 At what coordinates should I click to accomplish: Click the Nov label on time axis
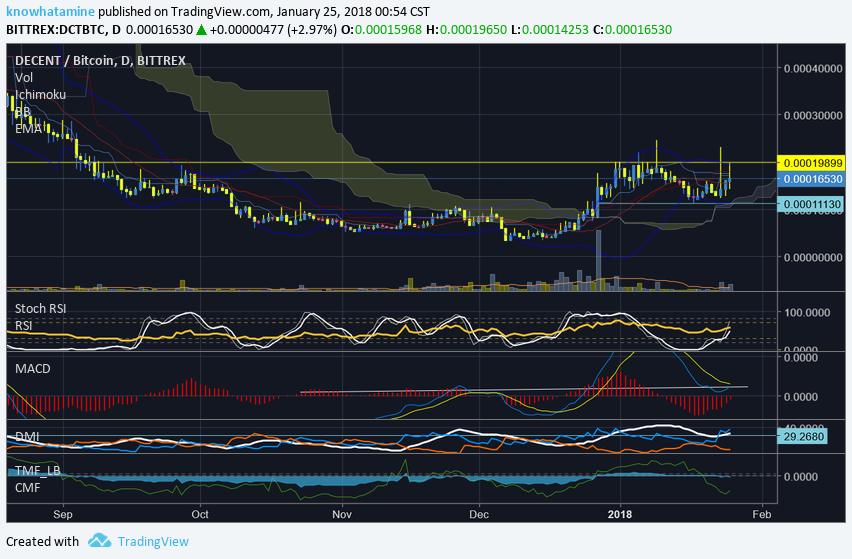(x=342, y=514)
